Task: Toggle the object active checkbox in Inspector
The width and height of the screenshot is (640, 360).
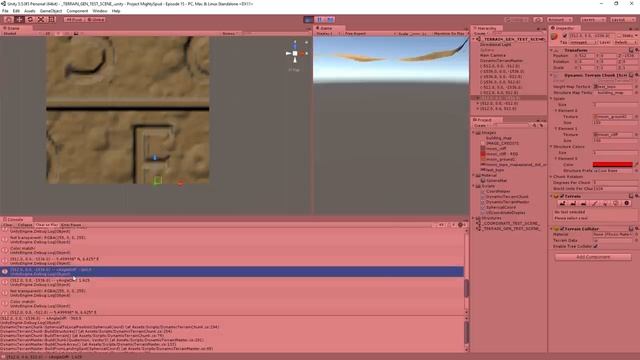Action: pos(565,36)
